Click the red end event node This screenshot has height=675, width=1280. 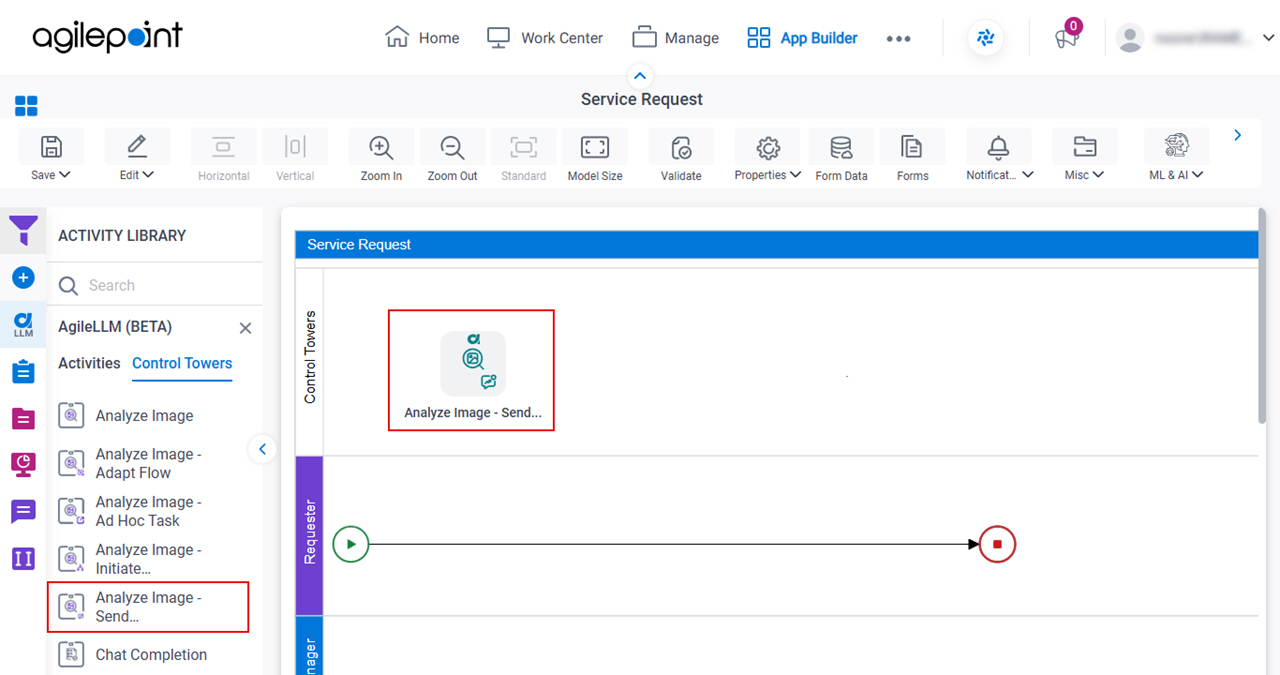pos(997,545)
